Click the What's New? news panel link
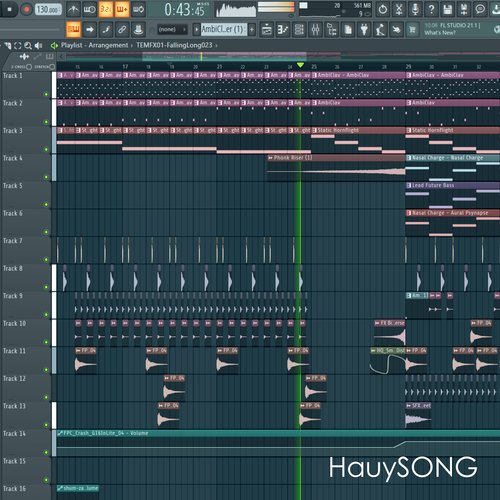500x500 pixels. point(440,33)
